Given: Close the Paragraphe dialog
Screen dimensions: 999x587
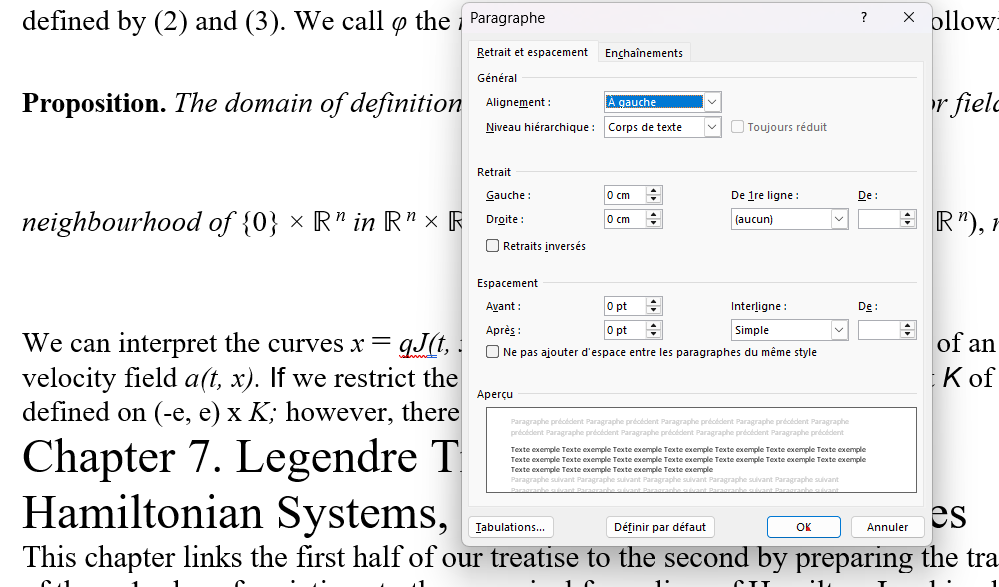Looking at the screenshot, I should 909,18.
